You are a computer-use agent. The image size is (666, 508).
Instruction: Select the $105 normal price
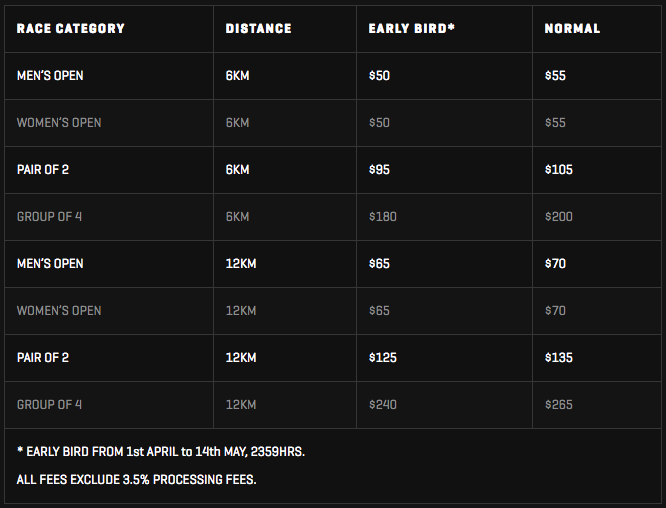pyautogui.click(x=559, y=169)
